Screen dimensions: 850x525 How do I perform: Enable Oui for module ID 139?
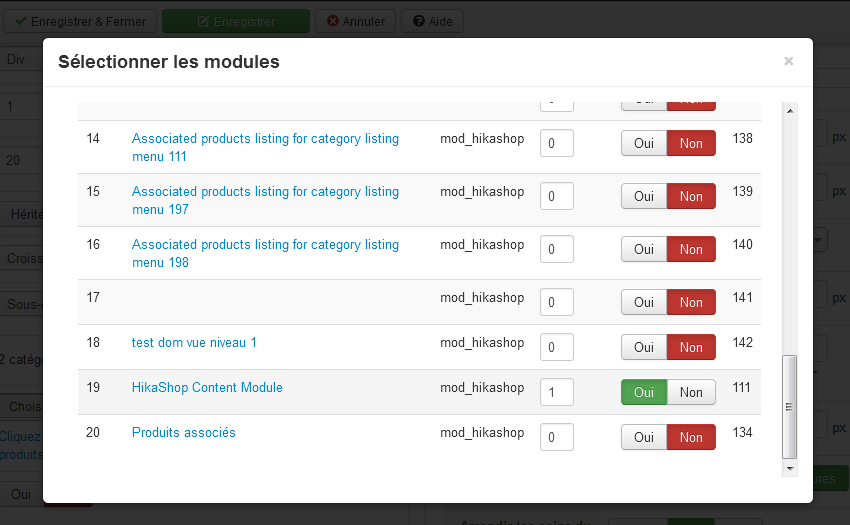click(644, 196)
